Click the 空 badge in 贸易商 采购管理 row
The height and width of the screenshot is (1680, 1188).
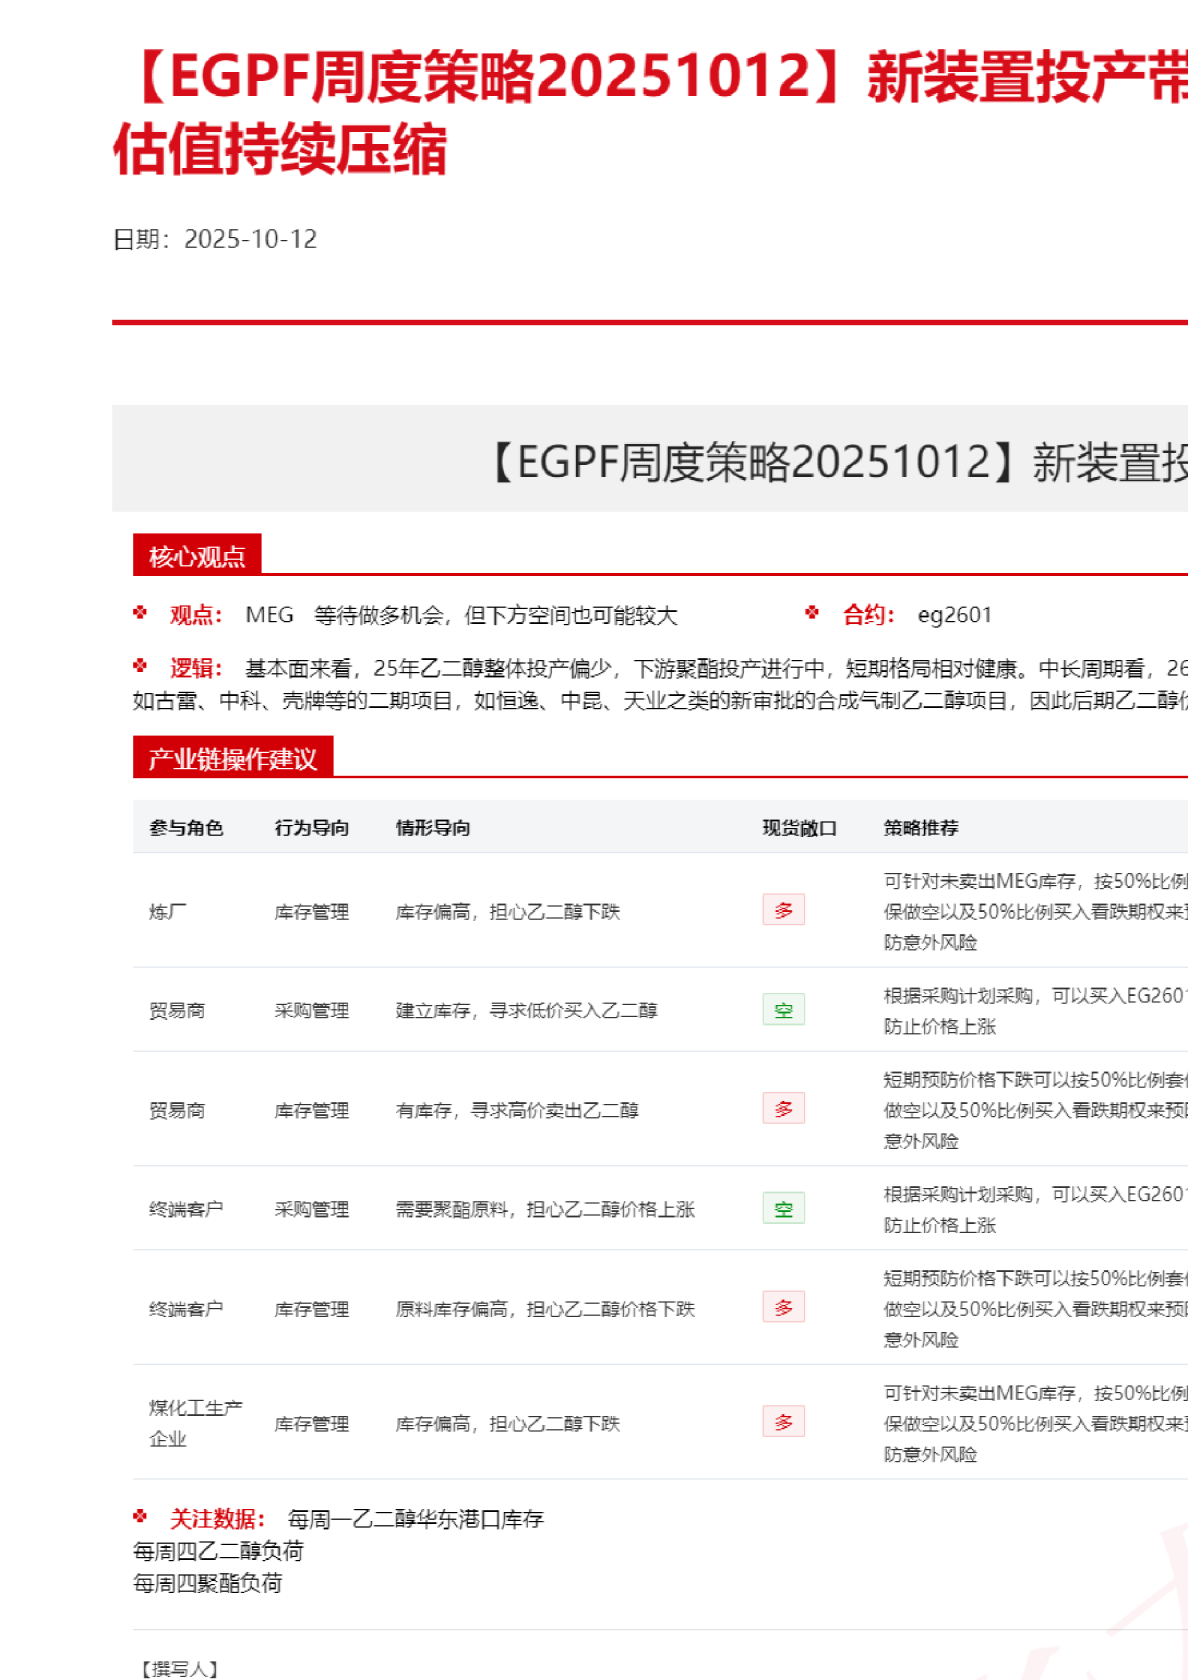783,1010
